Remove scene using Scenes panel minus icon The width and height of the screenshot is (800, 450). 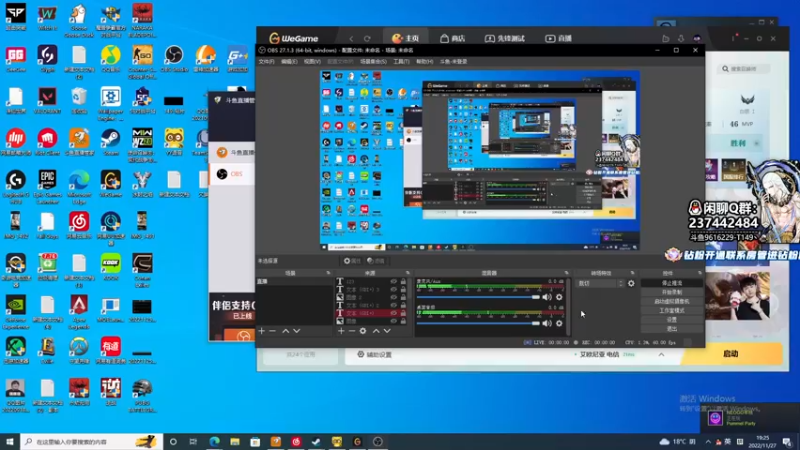pos(272,331)
